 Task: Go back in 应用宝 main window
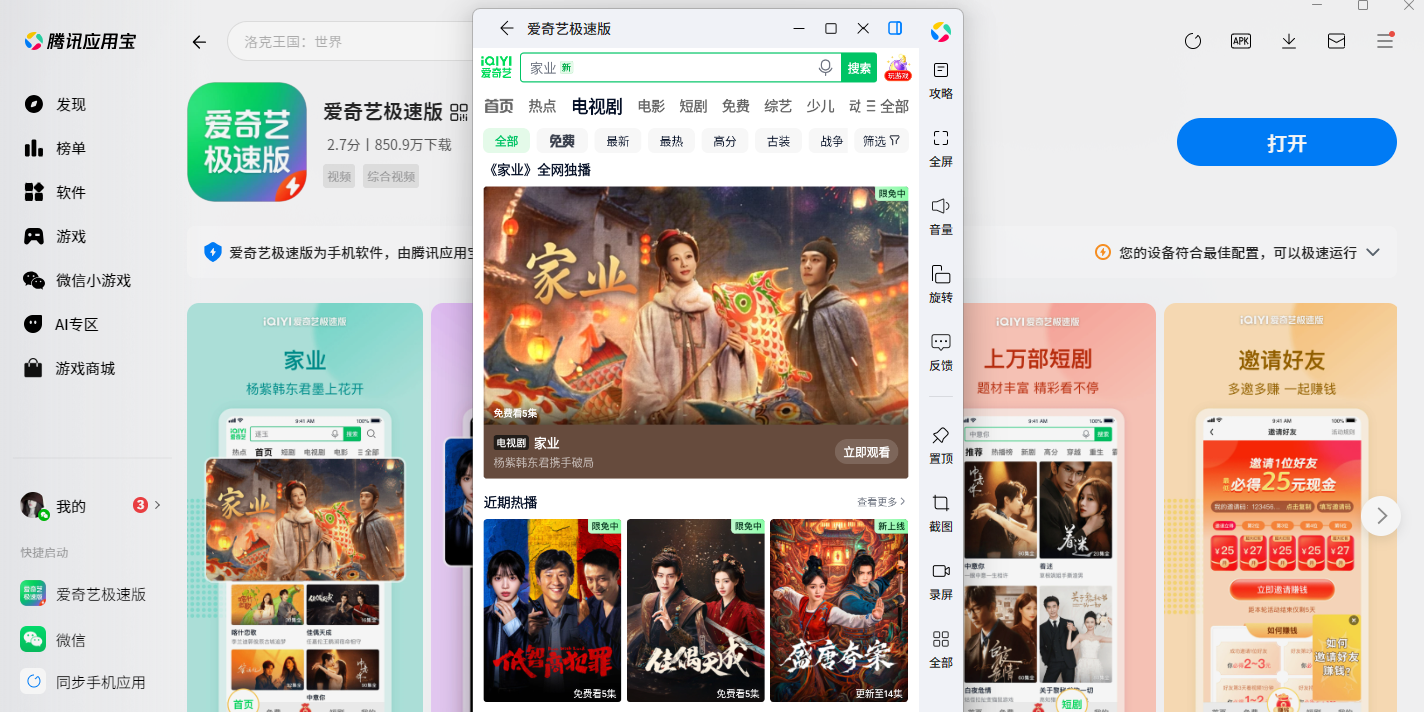pos(199,42)
